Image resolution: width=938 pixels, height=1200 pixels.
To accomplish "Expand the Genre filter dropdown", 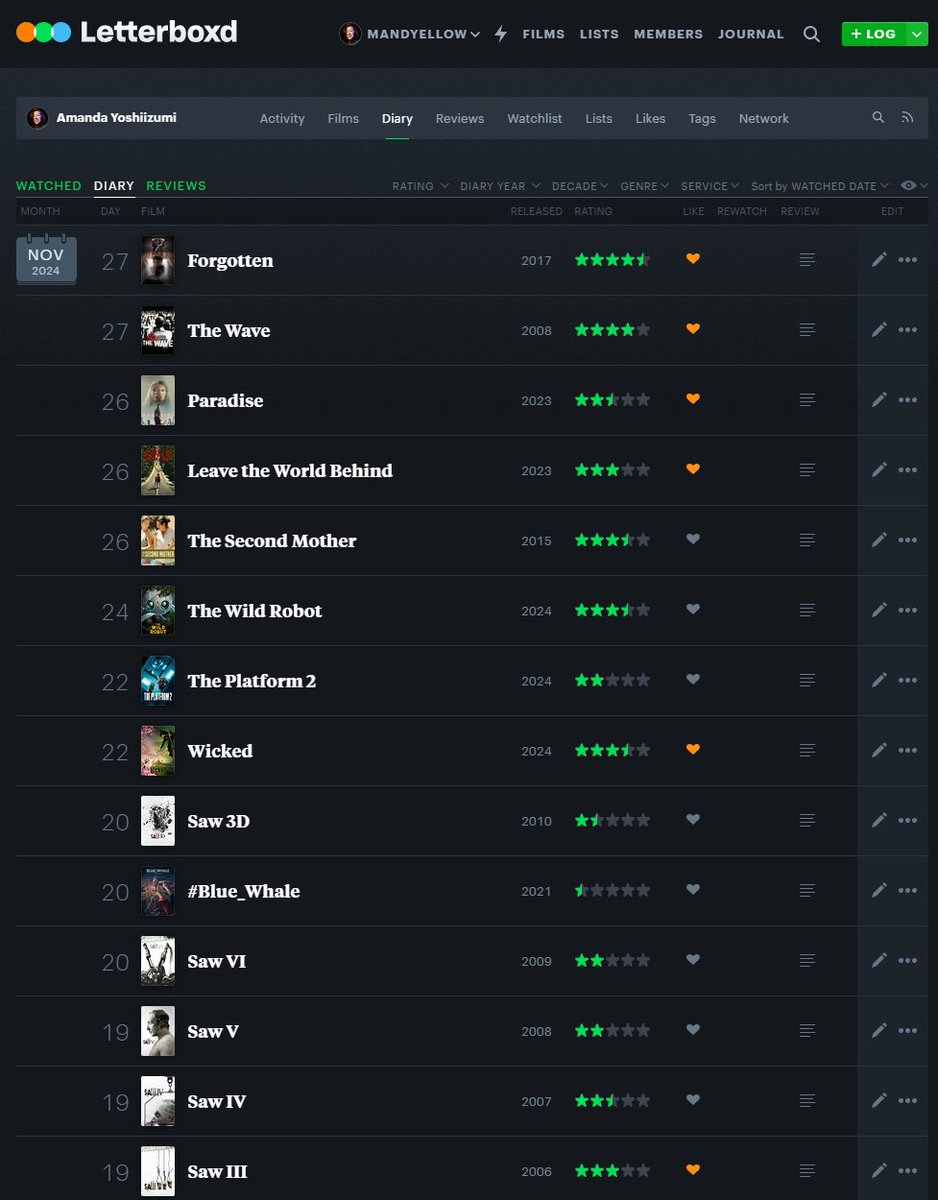I will coord(645,186).
